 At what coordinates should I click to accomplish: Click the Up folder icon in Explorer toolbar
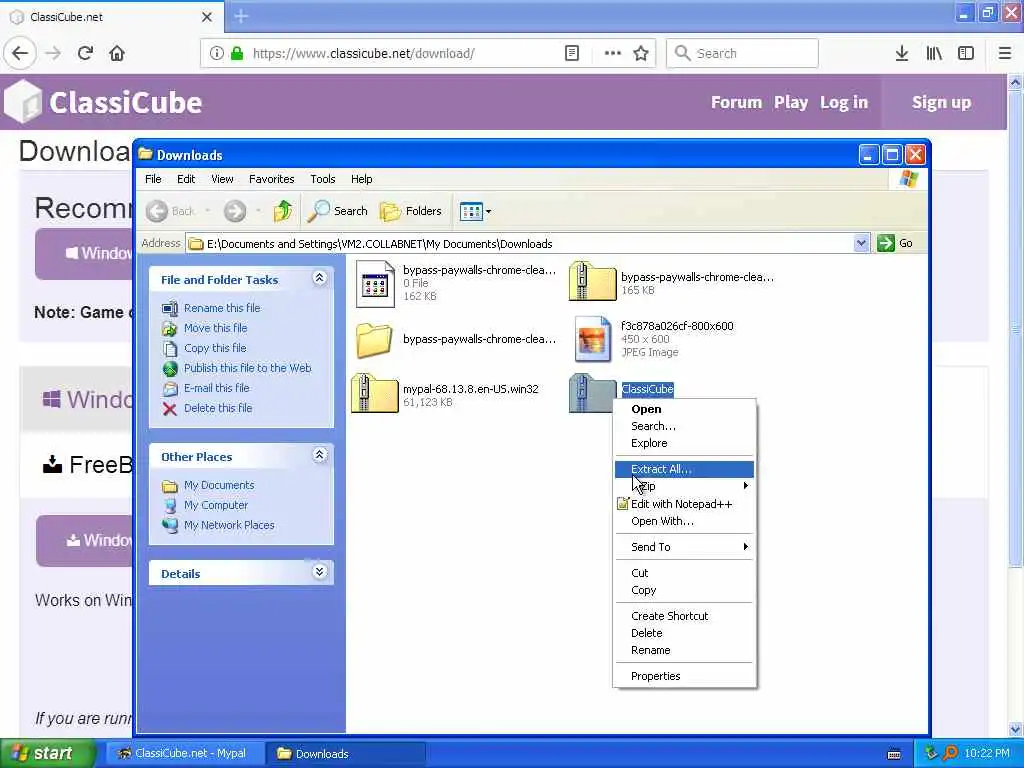tap(283, 211)
